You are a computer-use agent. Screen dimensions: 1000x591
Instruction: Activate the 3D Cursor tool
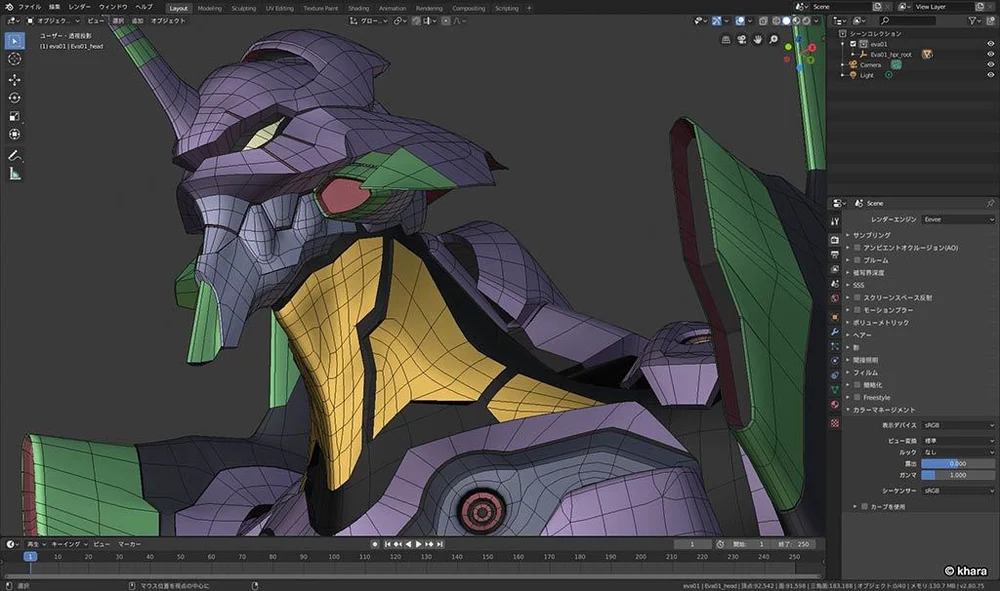(x=14, y=59)
